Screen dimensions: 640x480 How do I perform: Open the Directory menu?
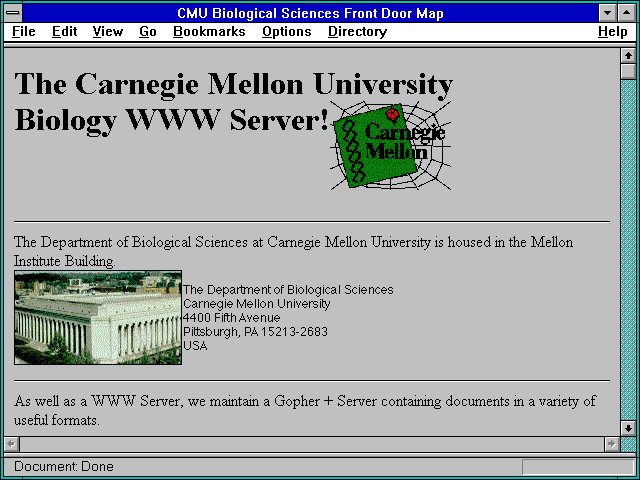click(358, 31)
